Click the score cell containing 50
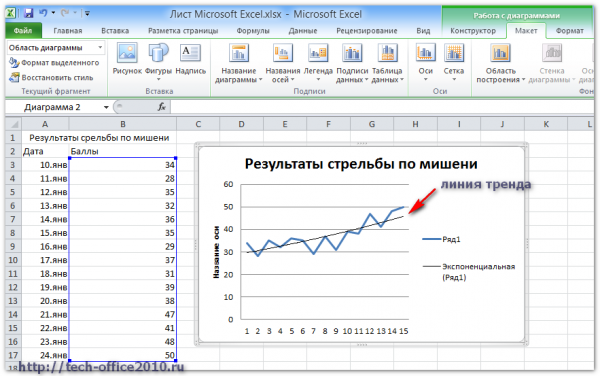The image size is (600, 376). (123, 355)
